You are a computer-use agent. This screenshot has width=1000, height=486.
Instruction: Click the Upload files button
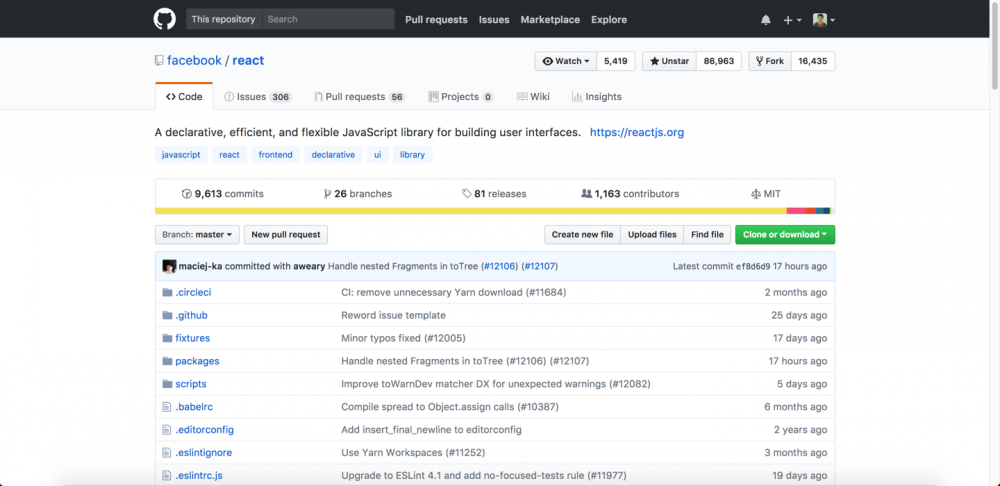(652, 235)
